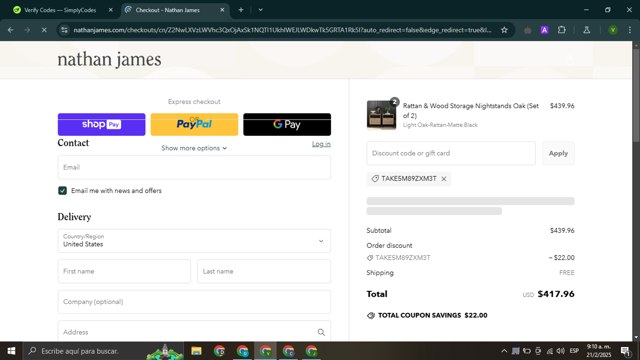The width and height of the screenshot is (640, 360).
Task: Open a new browser tab
Action: coord(241,10)
